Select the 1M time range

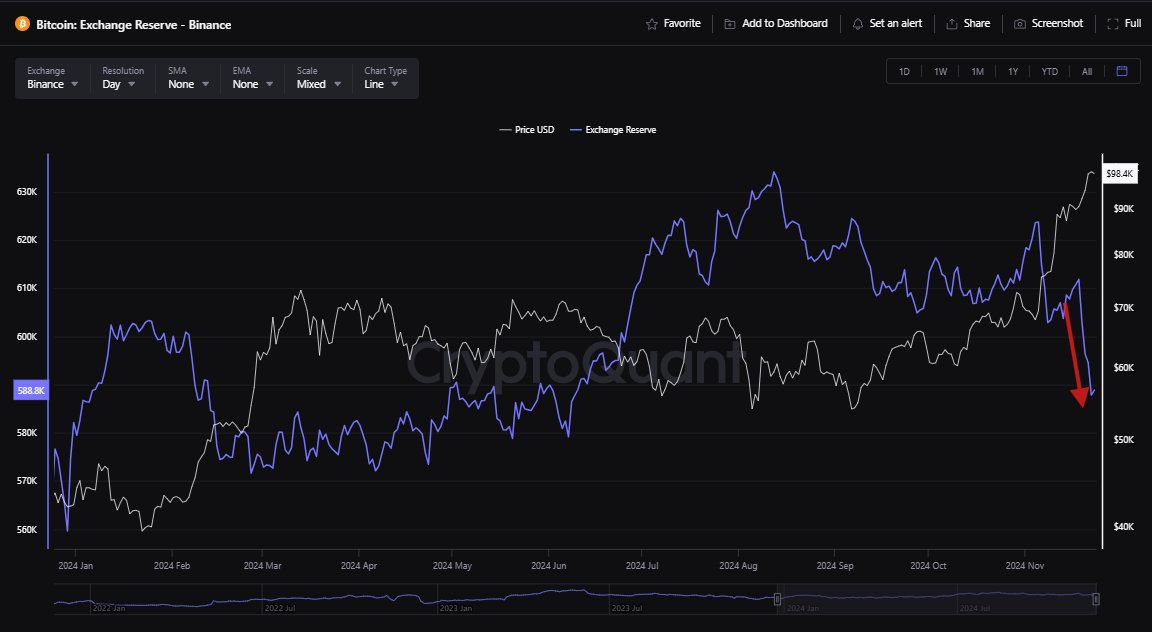[977, 72]
